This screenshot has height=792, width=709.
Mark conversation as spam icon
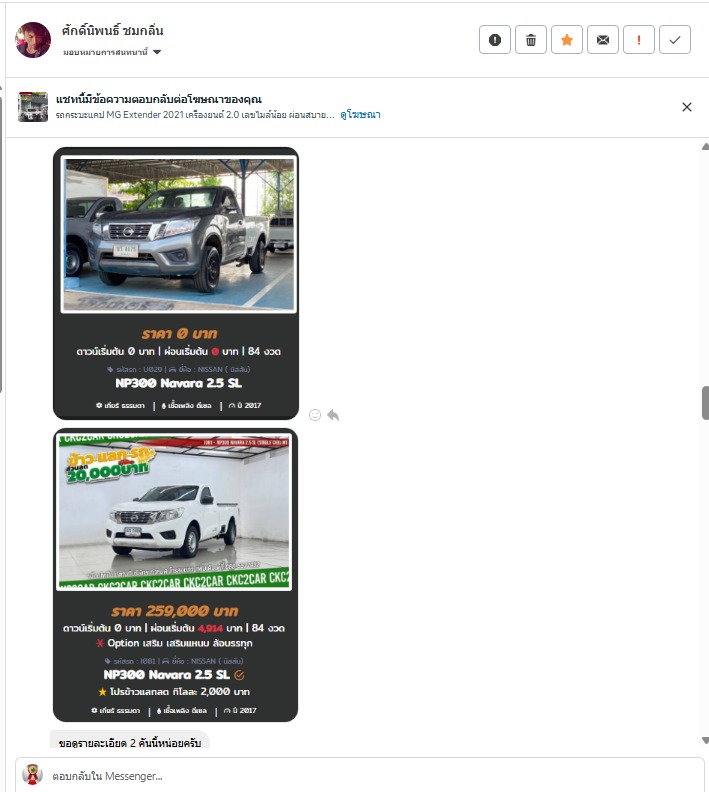(x=495, y=39)
